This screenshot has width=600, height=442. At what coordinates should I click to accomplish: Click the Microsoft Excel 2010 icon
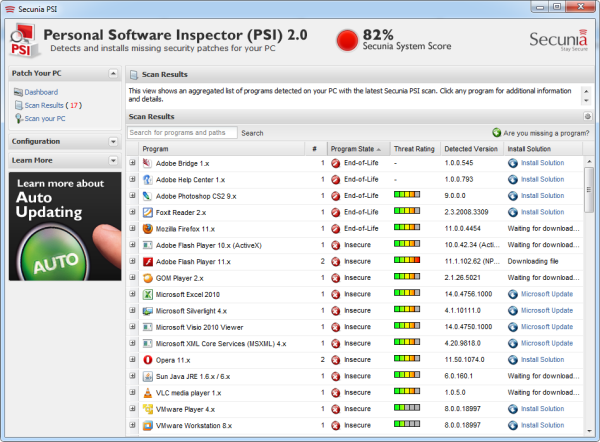pyautogui.click(x=147, y=294)
